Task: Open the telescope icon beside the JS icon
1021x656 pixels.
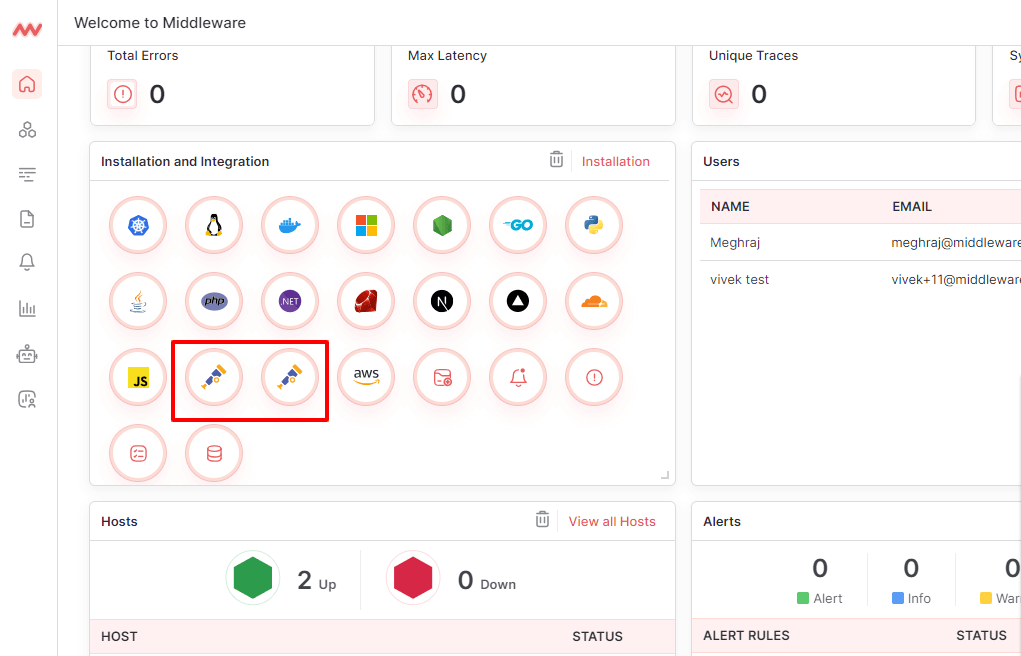Action: 214,378
